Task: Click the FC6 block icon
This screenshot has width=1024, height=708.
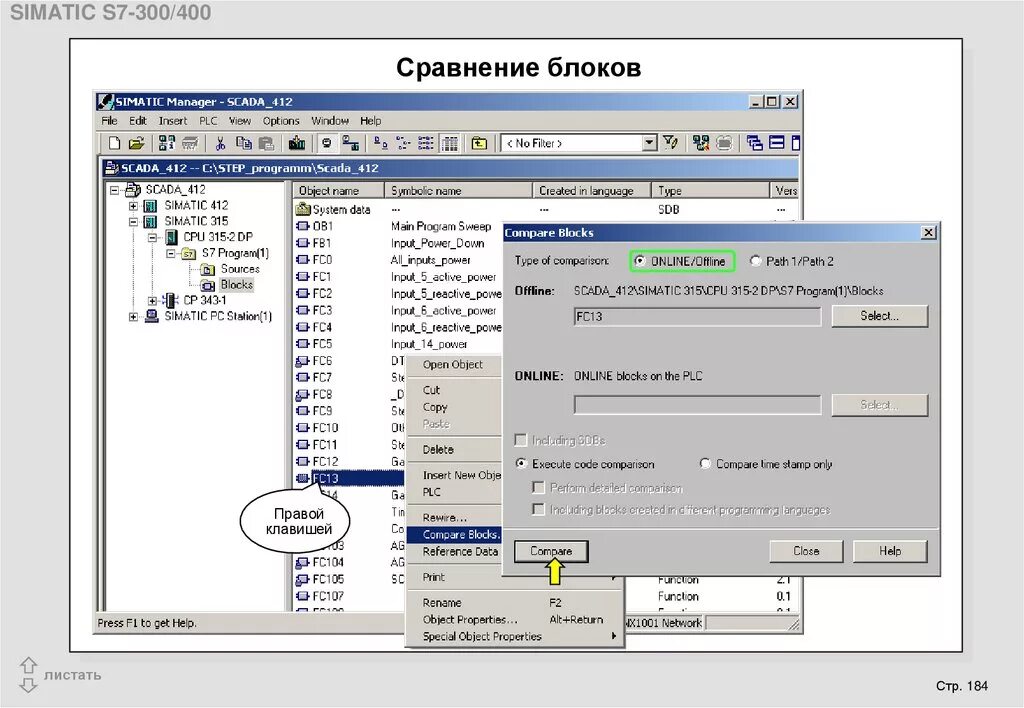Action: pyautogui.click(x=302, y=361)
